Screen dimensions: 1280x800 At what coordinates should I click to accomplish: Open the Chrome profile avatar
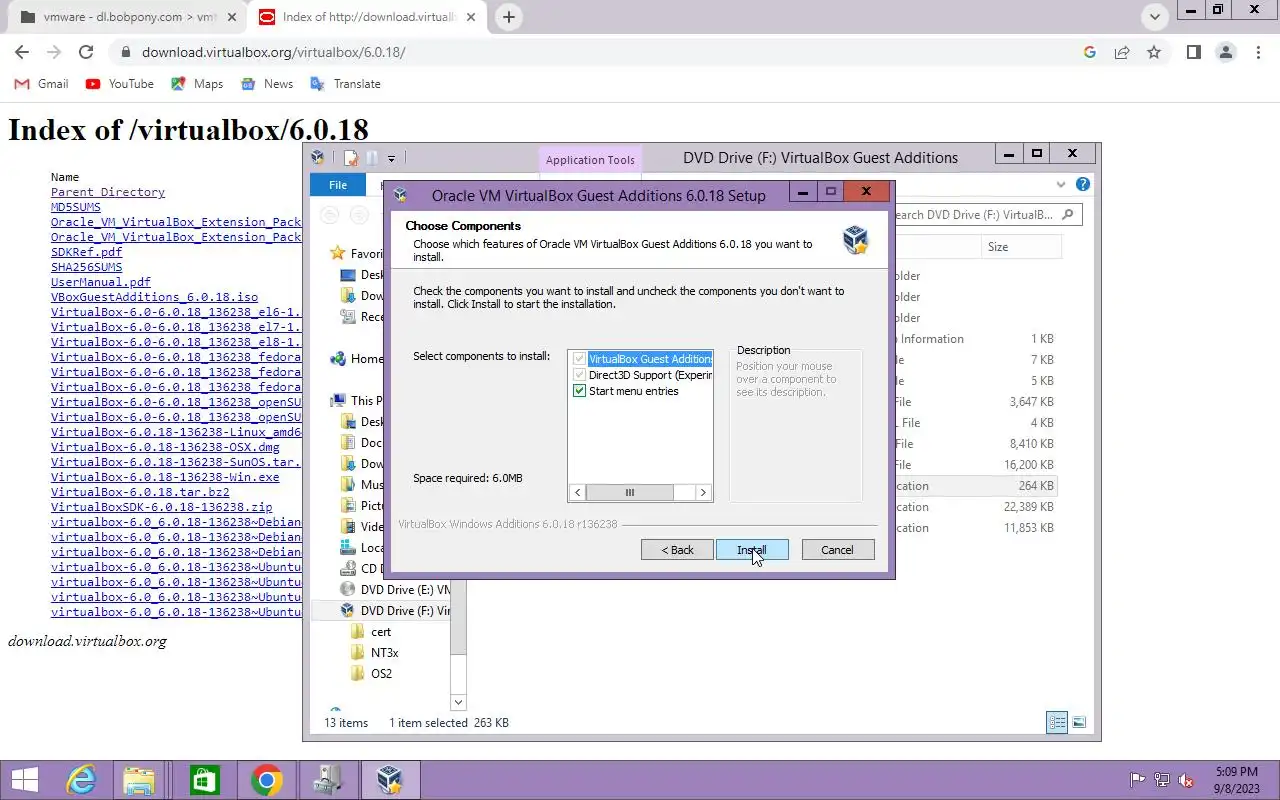(1226, 52)
